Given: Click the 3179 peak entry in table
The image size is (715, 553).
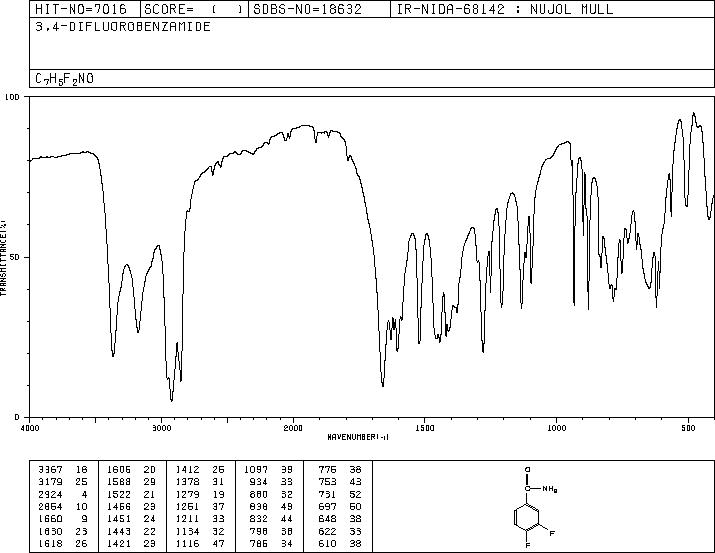Looking at the screenshot, I should click(x=63, y=481).
